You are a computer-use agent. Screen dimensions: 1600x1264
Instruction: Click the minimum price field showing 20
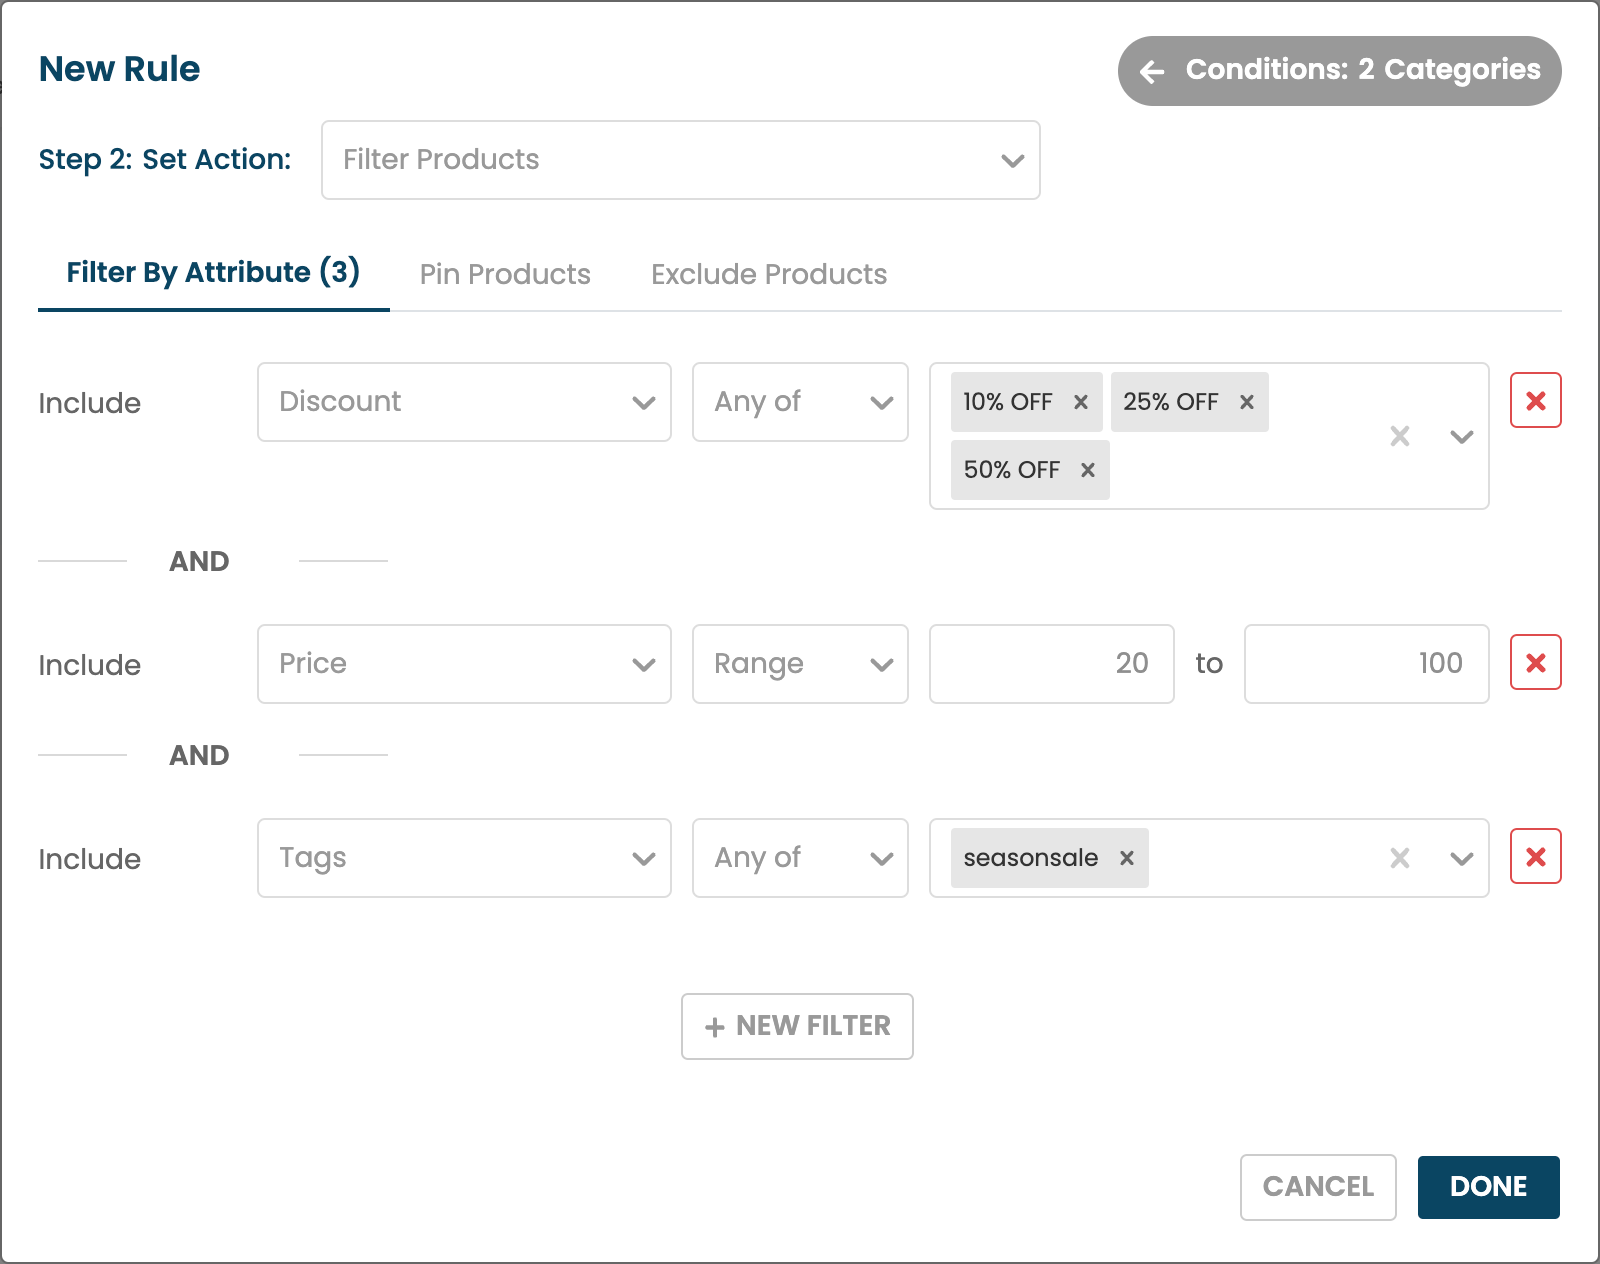(1051, 664)
